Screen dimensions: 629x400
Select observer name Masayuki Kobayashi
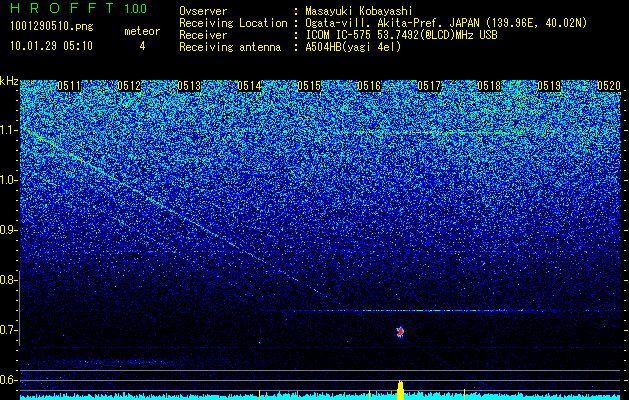coord(359,11)
